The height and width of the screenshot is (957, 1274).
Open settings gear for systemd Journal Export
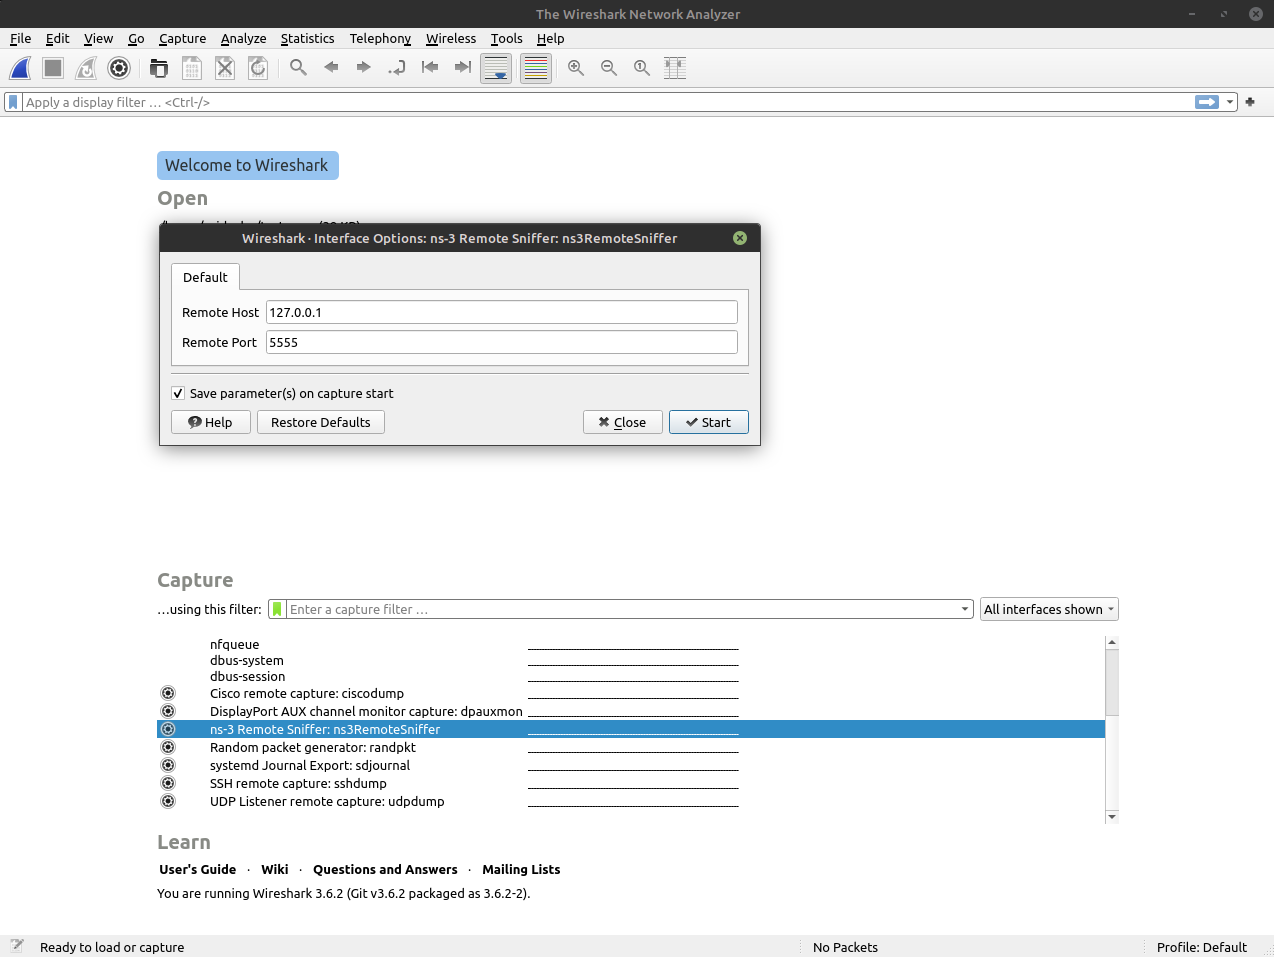point(168,765)
